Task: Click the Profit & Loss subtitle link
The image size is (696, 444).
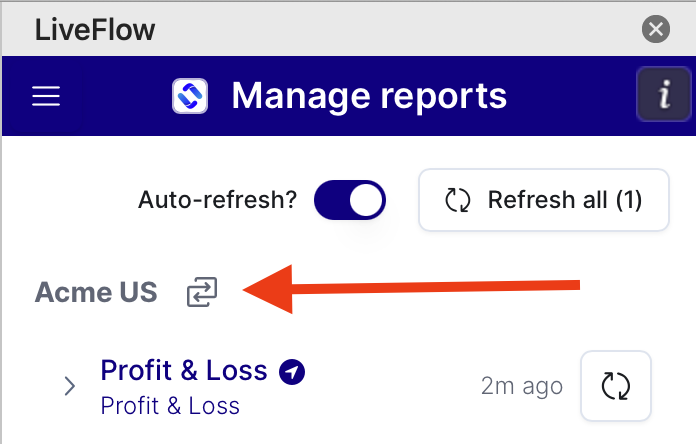Action: pyautogui.click(x=170, y=406)
